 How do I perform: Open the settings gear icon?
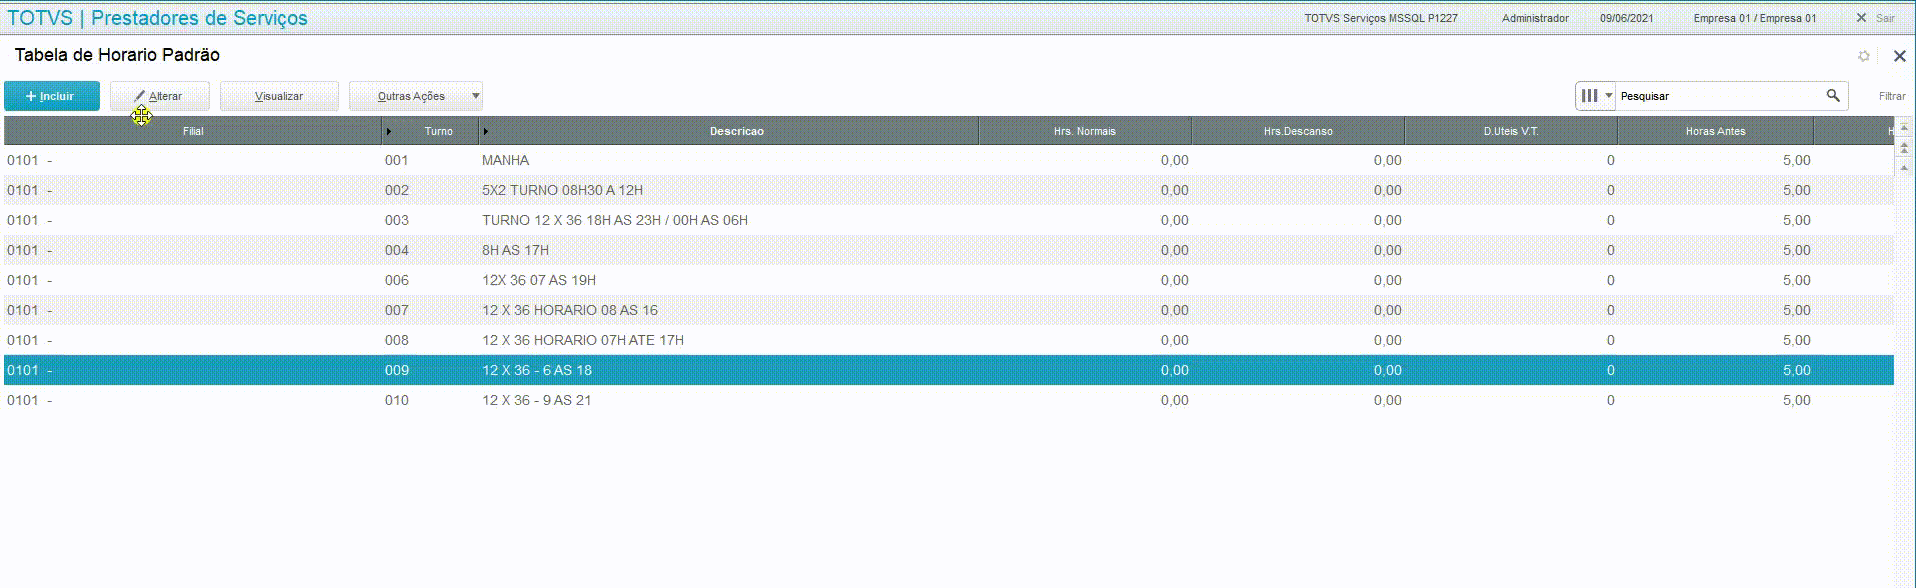[x=1864, y=56]
